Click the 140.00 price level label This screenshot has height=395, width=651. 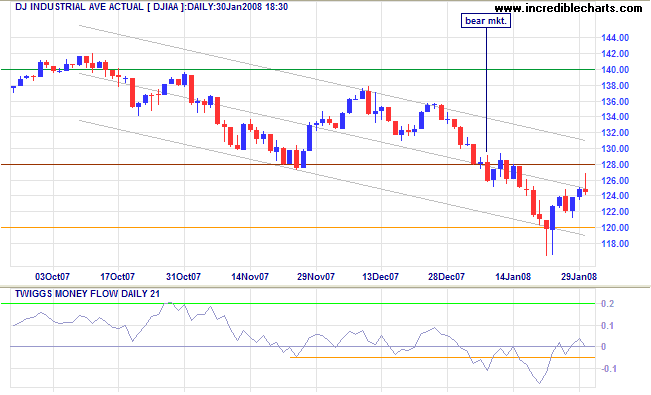pos(615,70)
